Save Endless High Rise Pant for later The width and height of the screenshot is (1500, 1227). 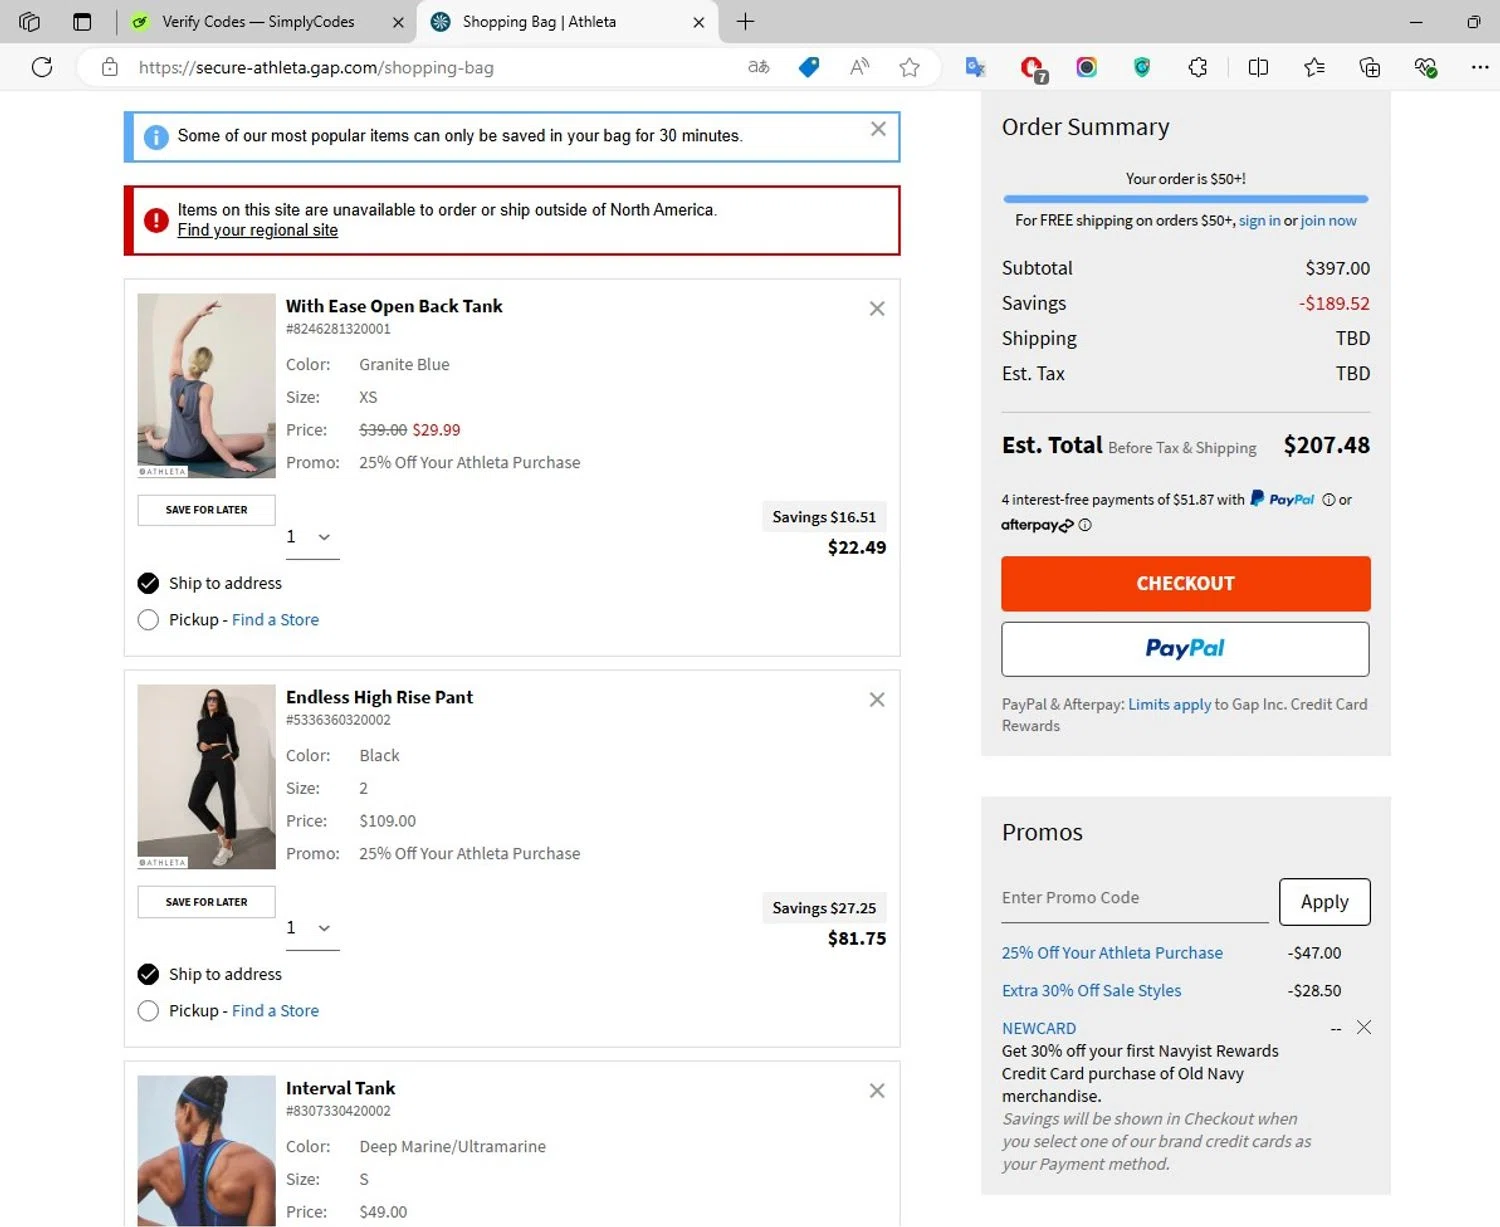(206, 902)
